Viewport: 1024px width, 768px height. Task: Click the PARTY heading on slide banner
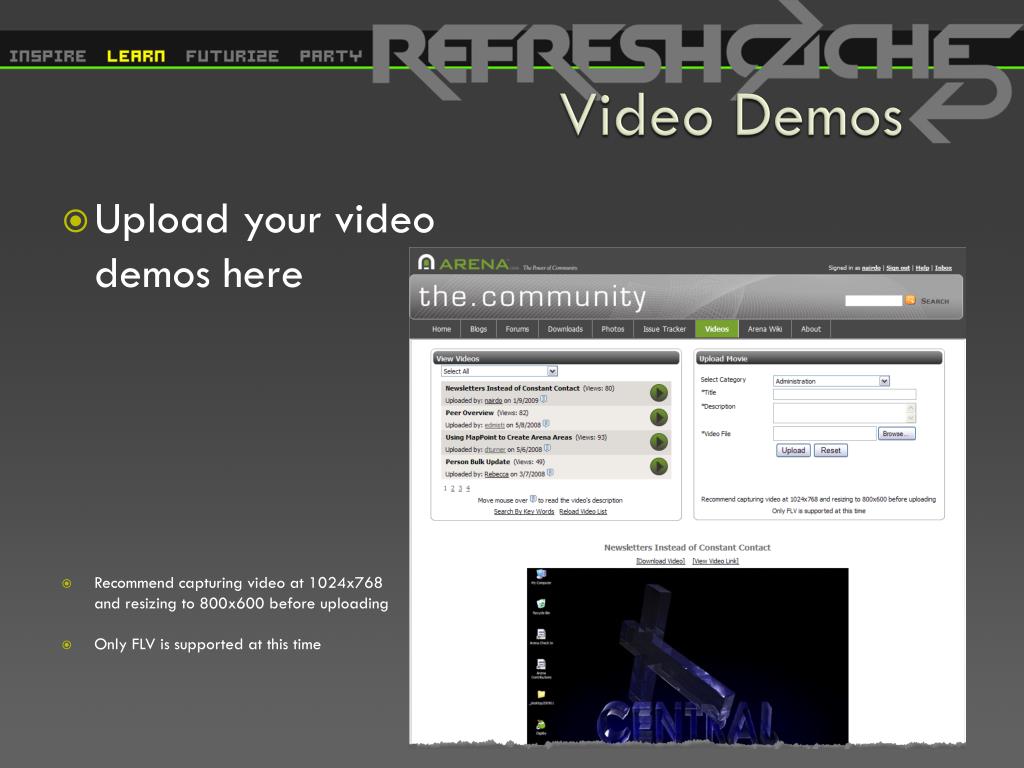[x=330, y=56]
